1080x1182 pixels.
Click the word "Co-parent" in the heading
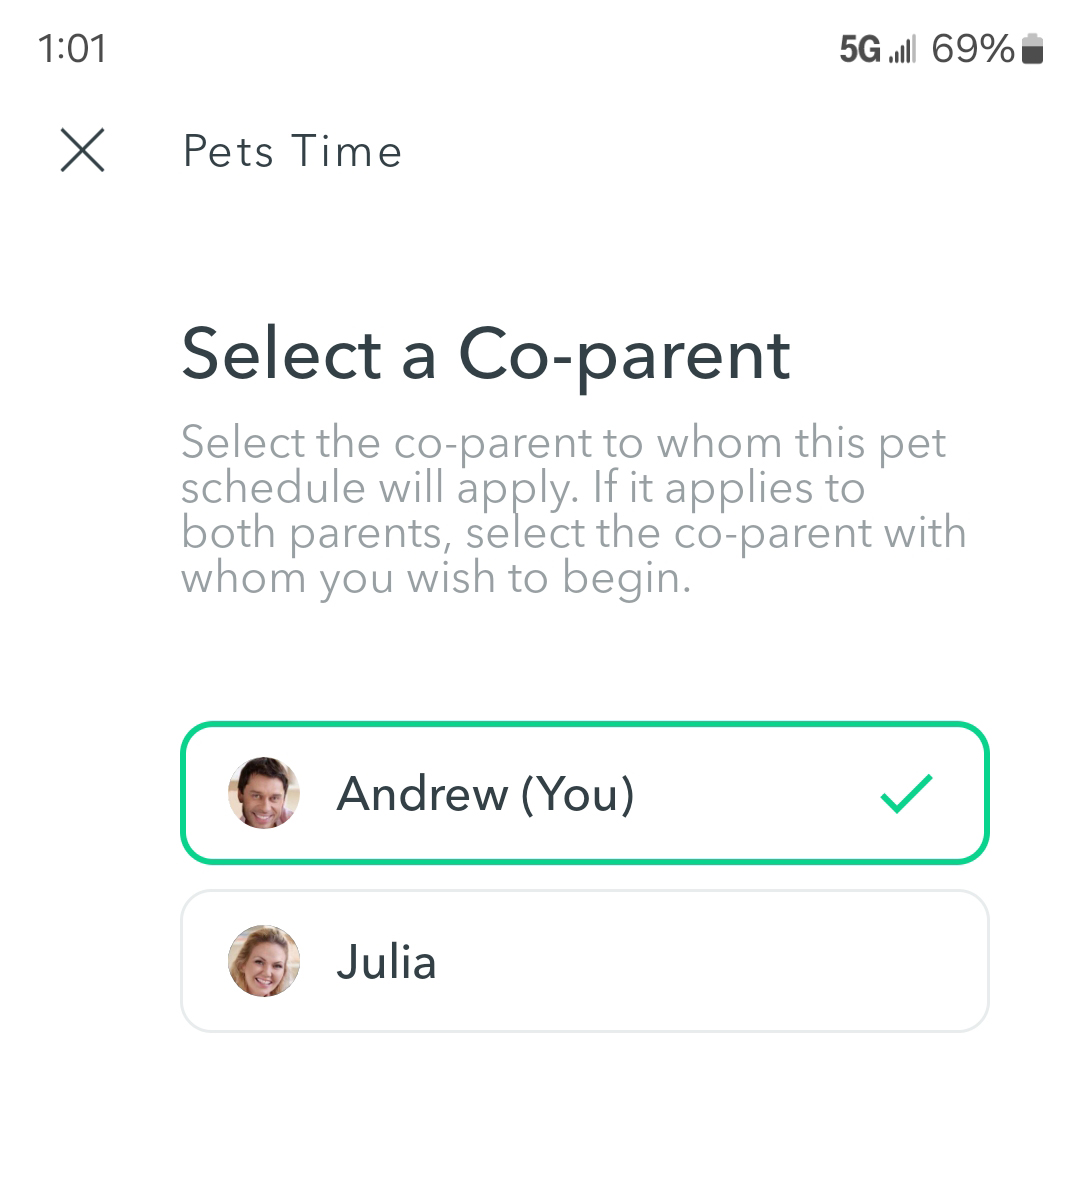624,356
